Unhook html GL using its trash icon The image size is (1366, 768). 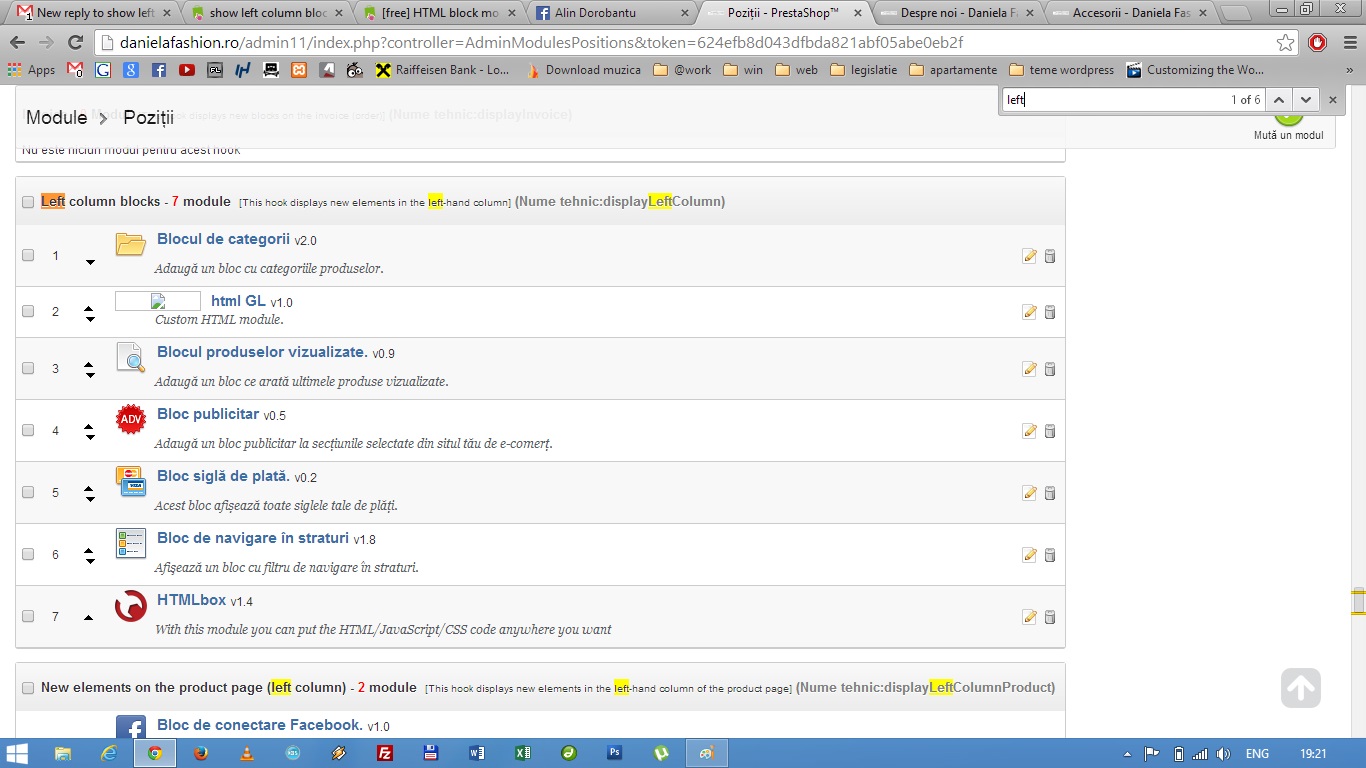1050,312
